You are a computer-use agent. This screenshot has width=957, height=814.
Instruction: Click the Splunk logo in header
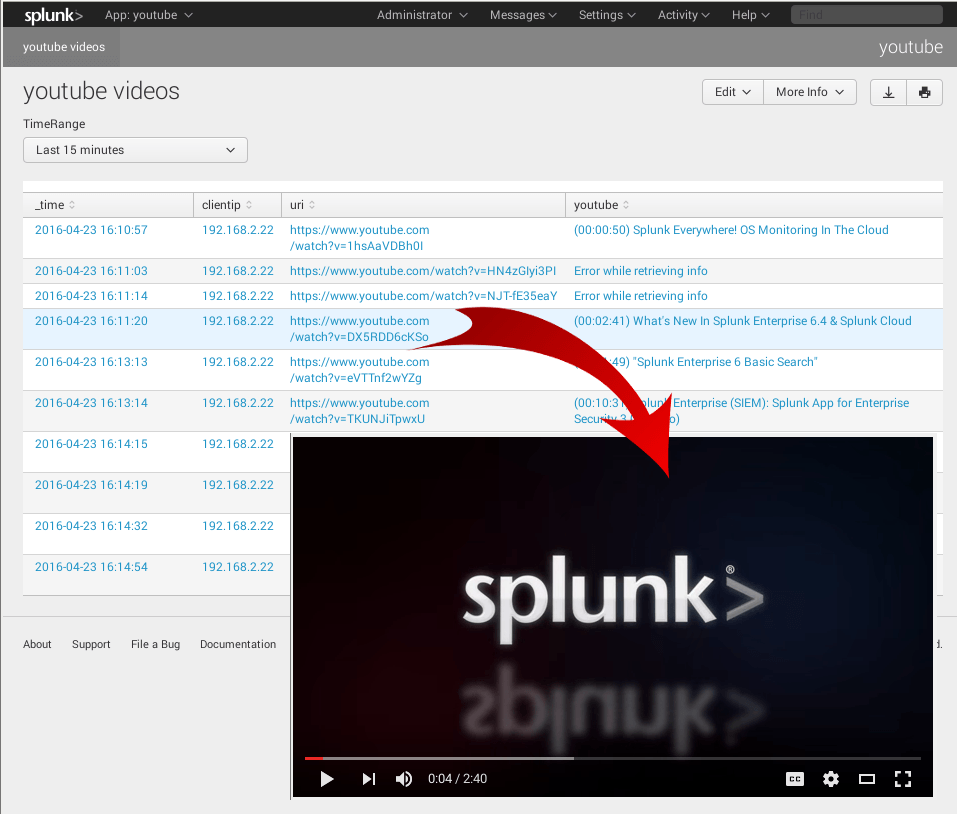53,15
